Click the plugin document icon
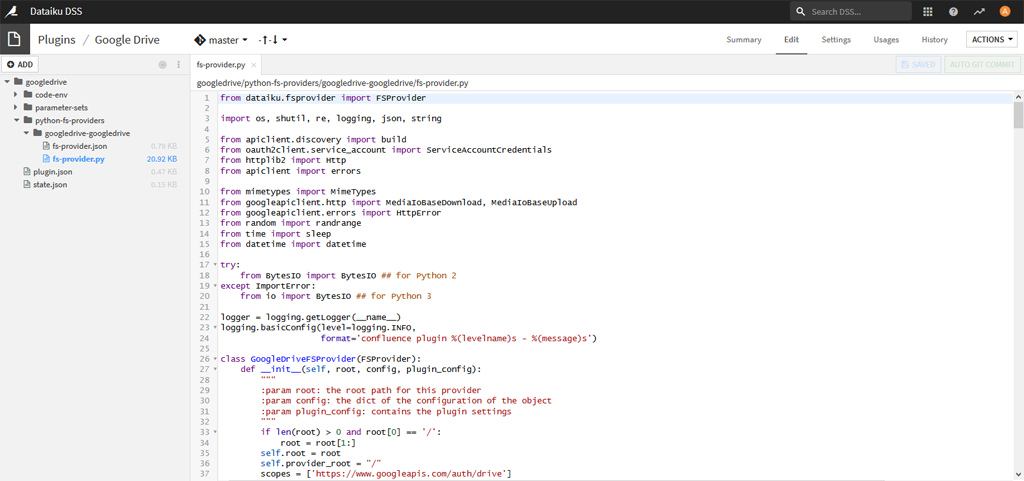The height and width of the screenshot is (481, 1024). pyautogui.click(x=14, y=39)
